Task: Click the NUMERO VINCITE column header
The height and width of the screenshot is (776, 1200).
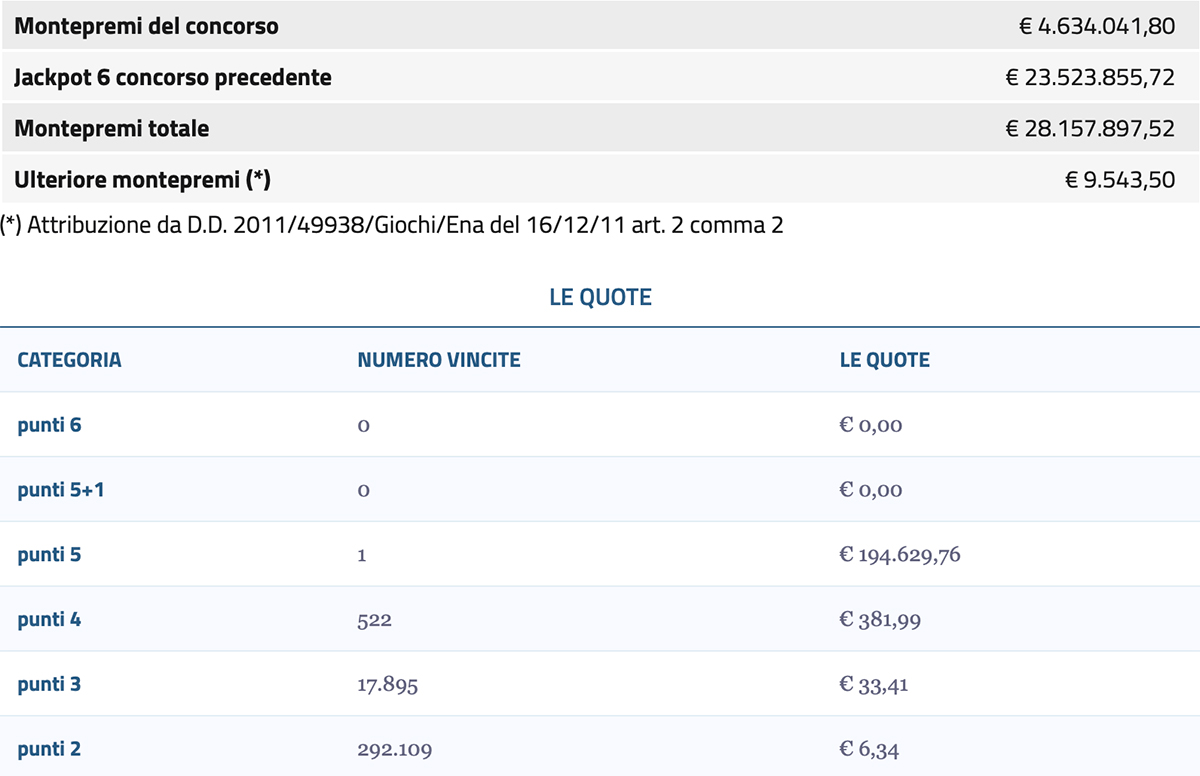Action: (x=439, y=360)
